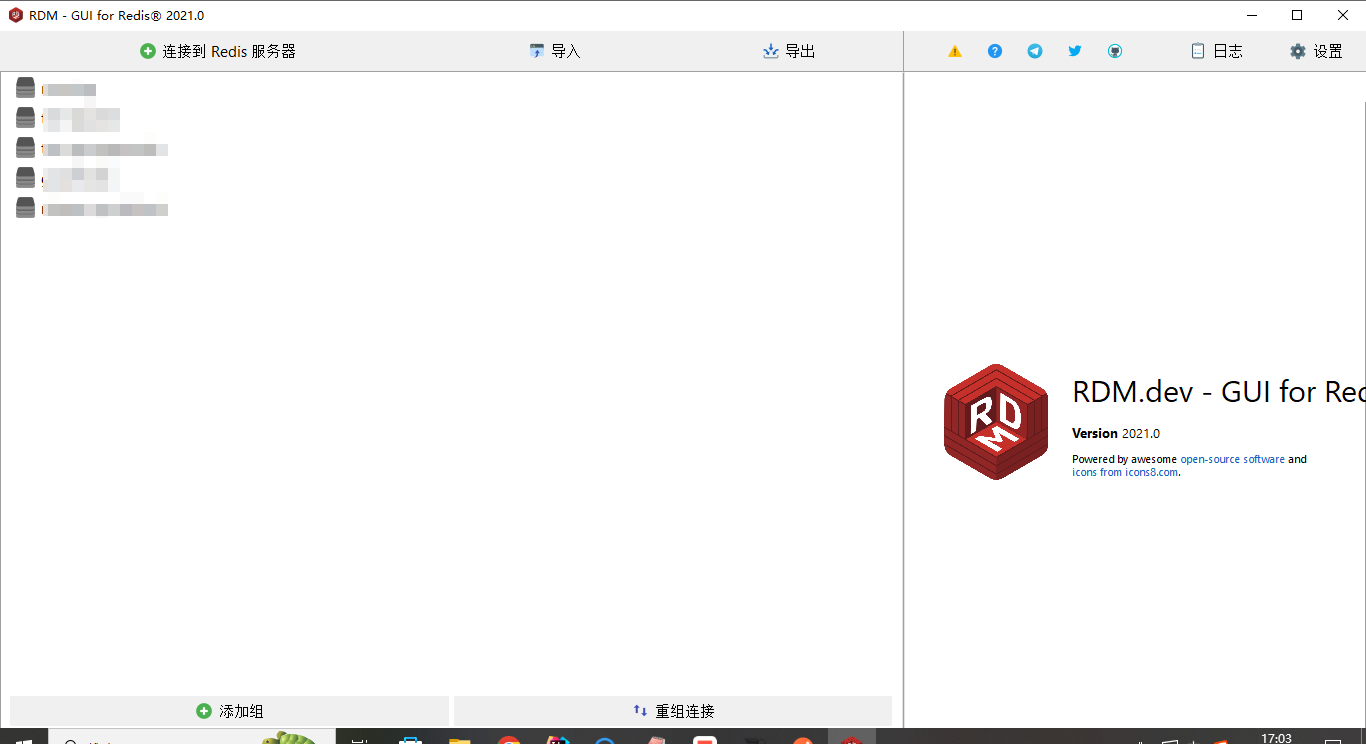Open 设置 settings
Viewport: 1366px width, 744px height.
pyautogui.click(x=1316, y=51)
